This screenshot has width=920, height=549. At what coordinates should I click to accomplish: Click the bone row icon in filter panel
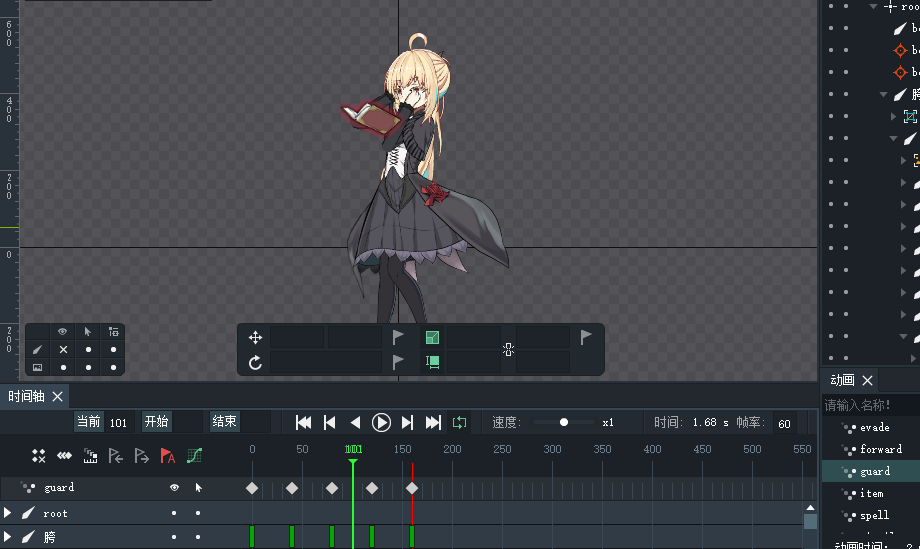(37, 350)
